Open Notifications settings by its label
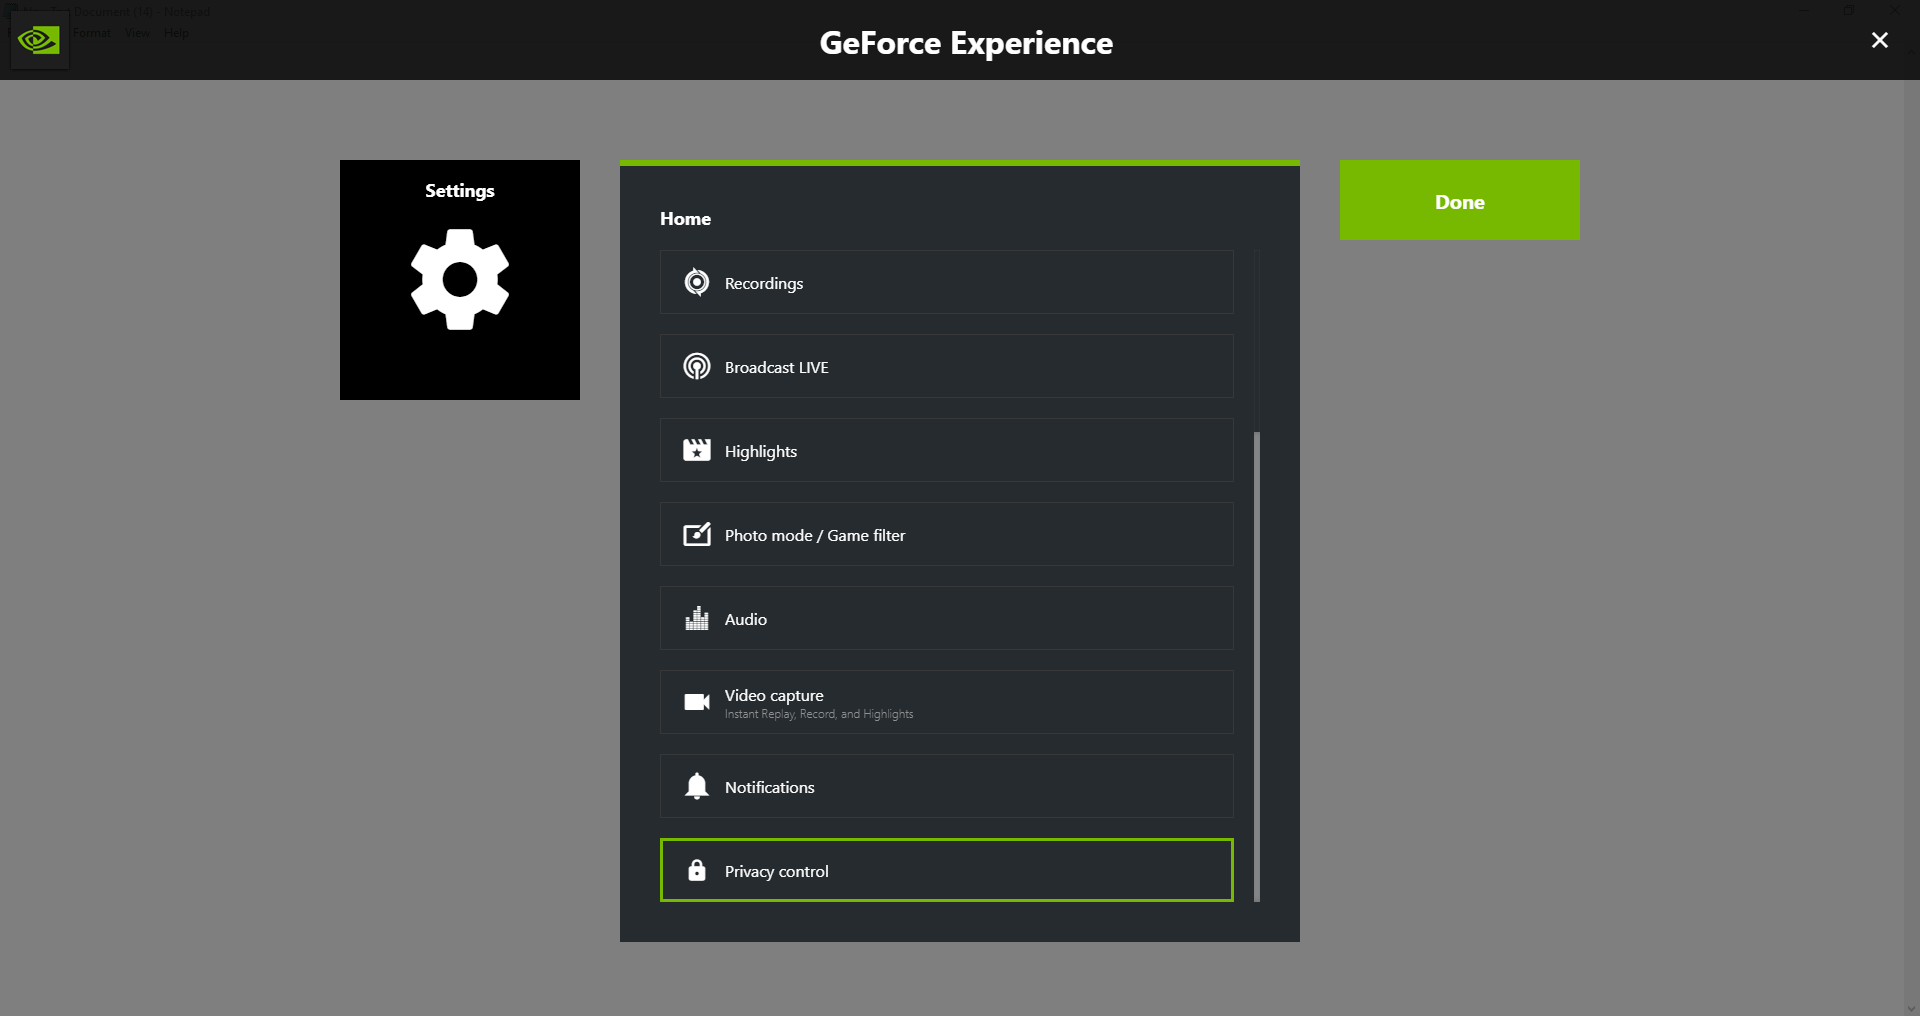This screenshot has width=1920, height=1016. (770, 788)
